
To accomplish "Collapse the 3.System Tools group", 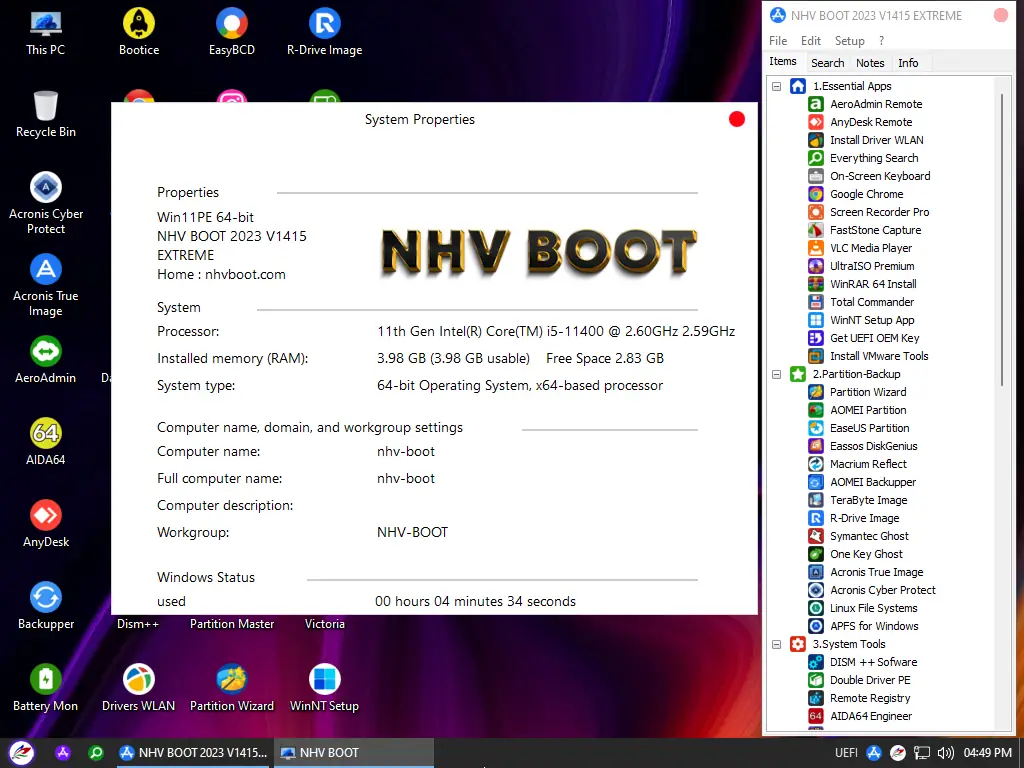I will click(x=776, y=644).
